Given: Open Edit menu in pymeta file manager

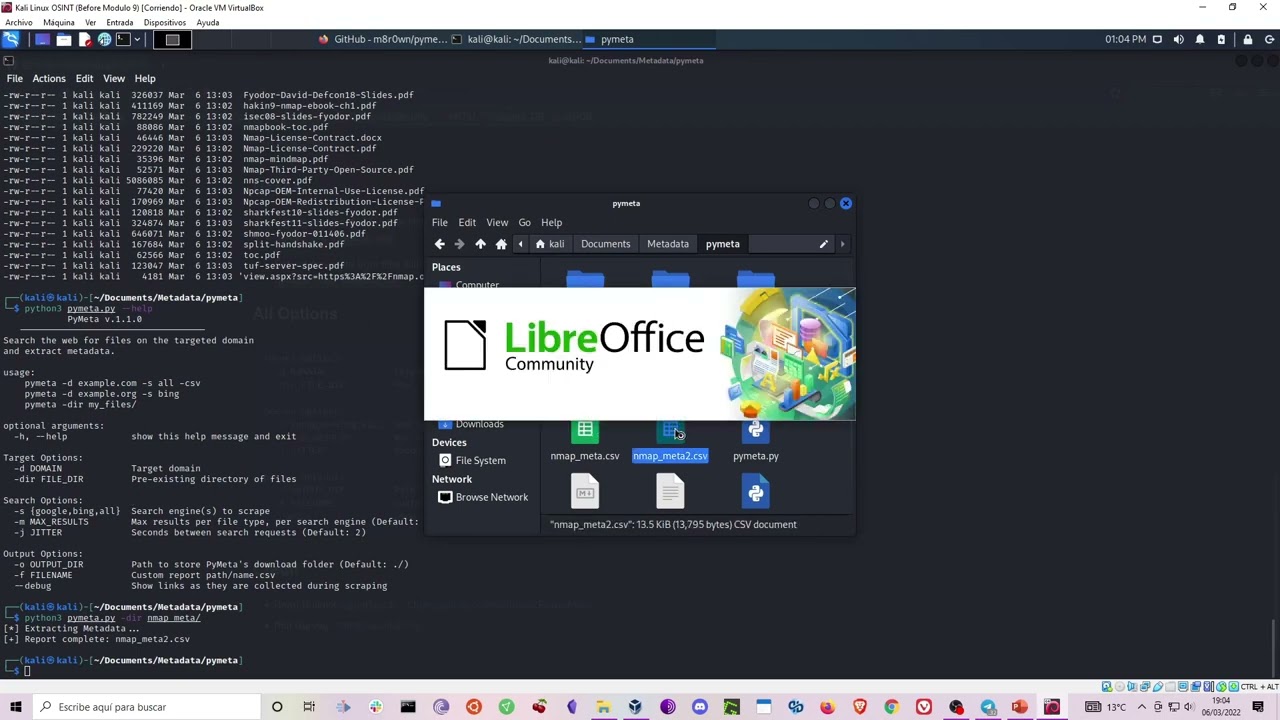Looking at the screenshot, I should pyautogui.click(x=467, y=222).
